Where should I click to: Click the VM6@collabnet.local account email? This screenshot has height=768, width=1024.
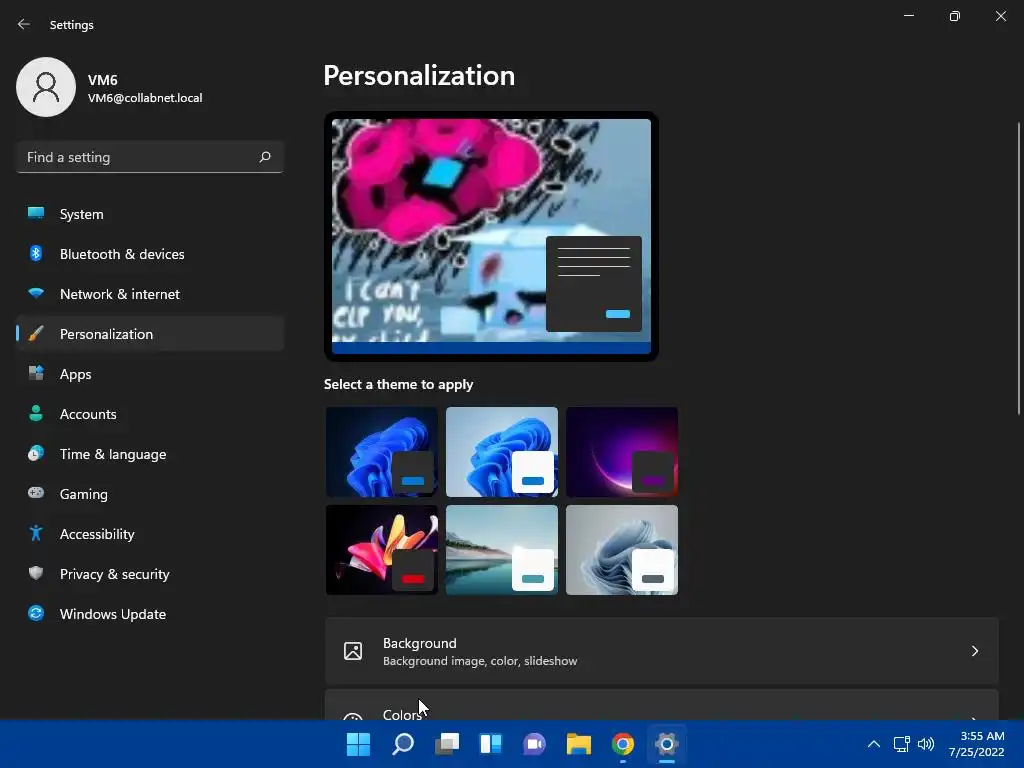145,98
